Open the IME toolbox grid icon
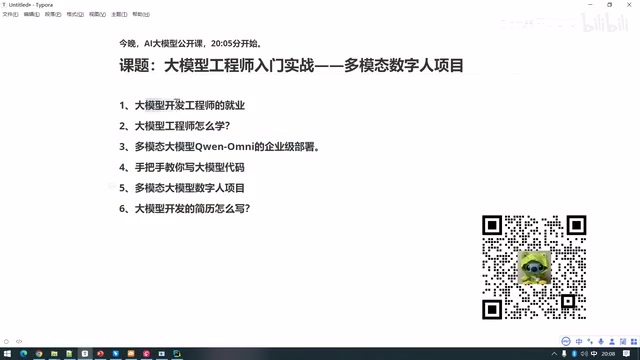The width and height of the screenshot is (640, 360). 634,341
